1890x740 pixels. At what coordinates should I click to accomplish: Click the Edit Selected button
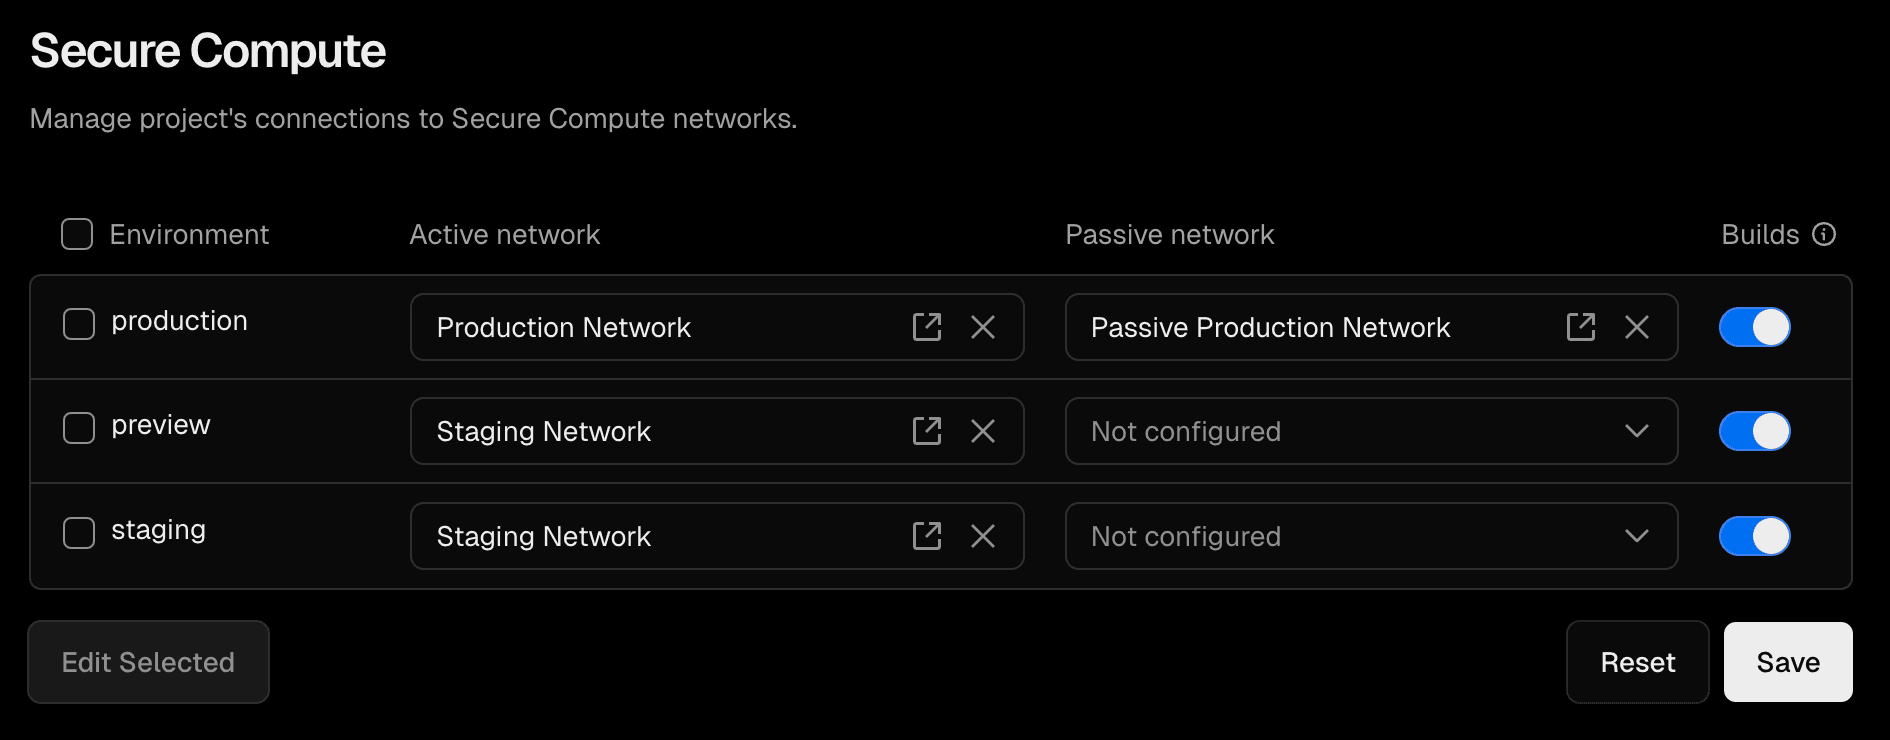click(148, 661)
